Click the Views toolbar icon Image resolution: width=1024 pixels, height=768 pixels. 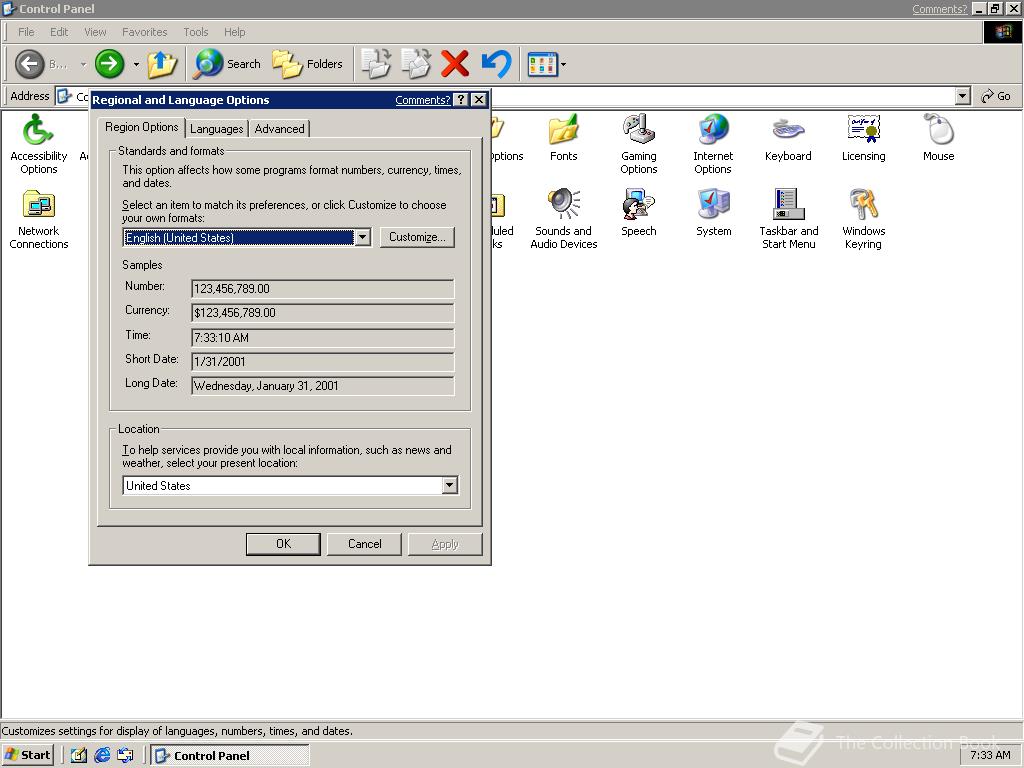tap(542, 64)
